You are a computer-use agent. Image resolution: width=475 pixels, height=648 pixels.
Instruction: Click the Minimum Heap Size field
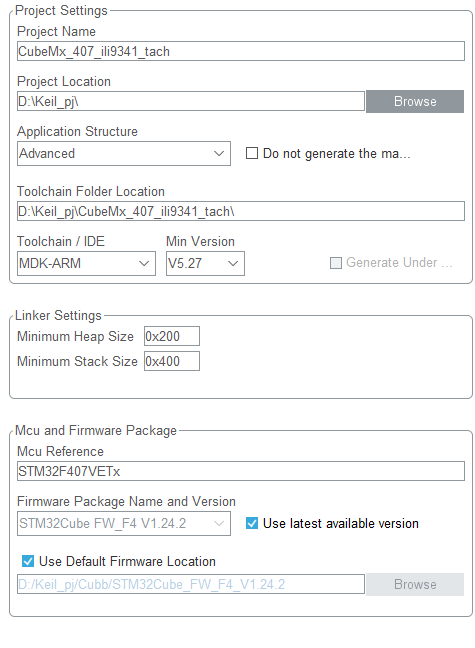click(x=172, y=336)
